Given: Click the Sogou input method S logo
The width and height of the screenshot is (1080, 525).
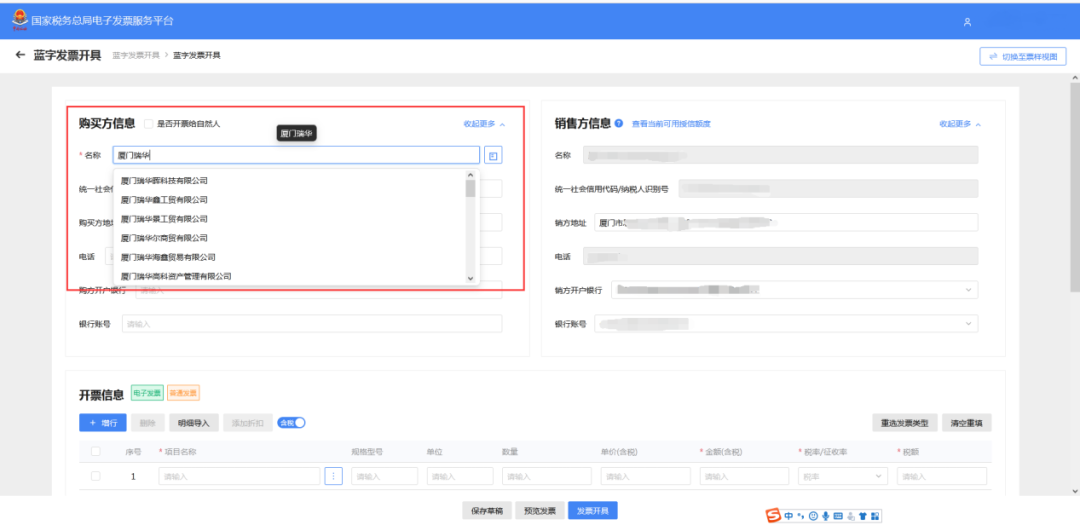Looking at the screenshot, I should (x=774, y=515).
